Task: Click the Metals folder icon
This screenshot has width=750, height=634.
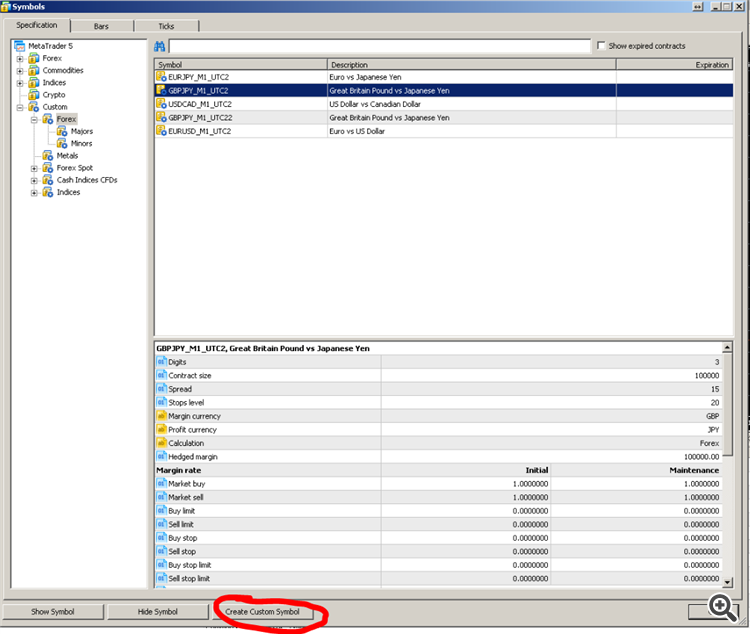Action: 47,156
